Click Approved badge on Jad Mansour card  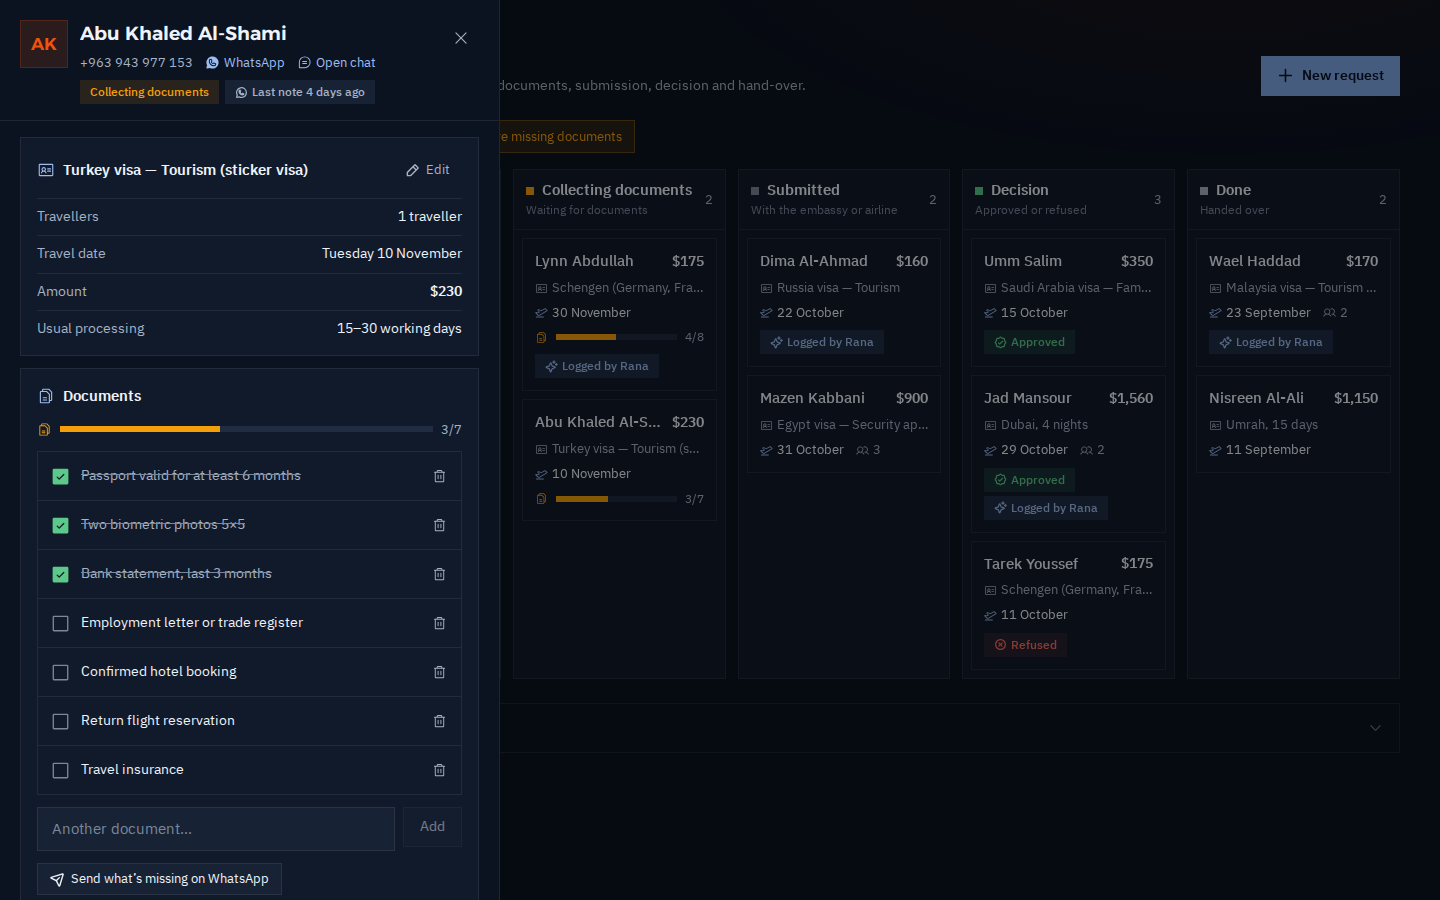pos(1029,480)
